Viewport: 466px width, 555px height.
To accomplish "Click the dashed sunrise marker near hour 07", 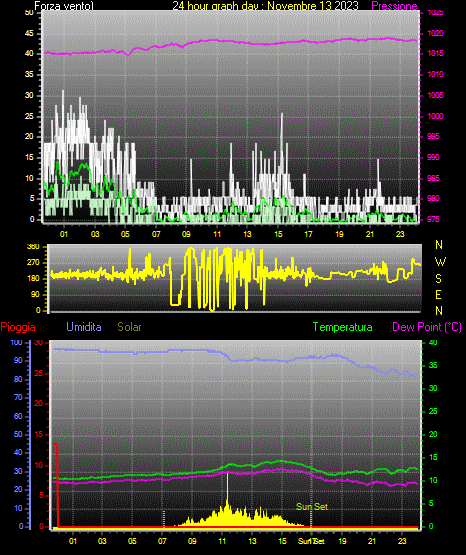I will (164, 519).
